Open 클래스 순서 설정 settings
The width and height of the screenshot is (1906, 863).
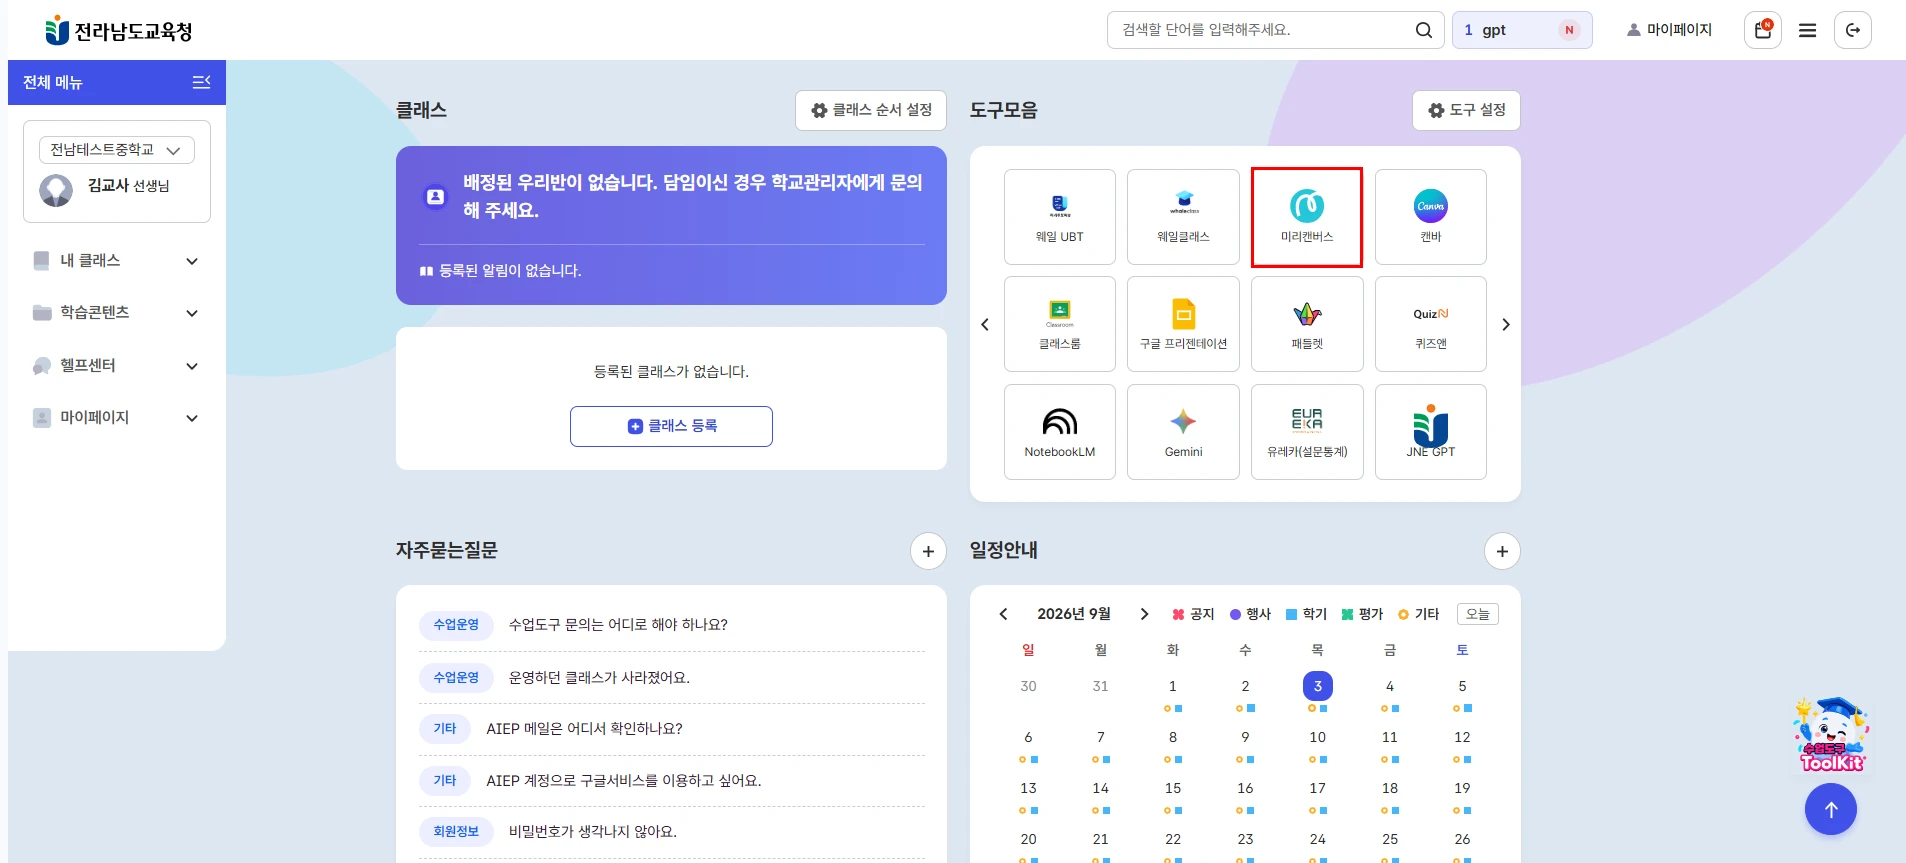coord(871,110)
